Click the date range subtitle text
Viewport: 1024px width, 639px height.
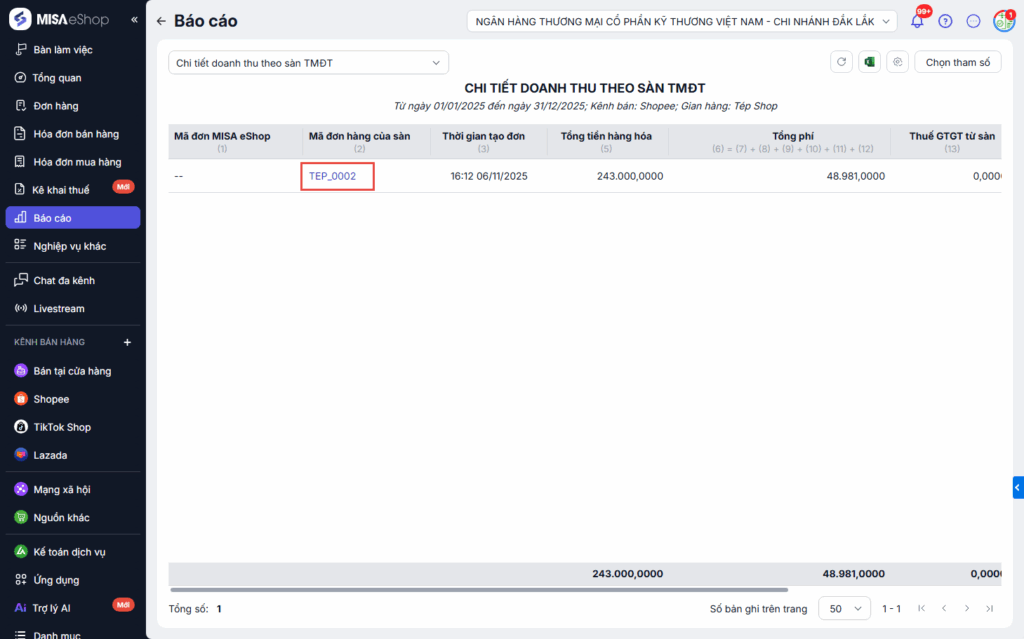pyautogui.click(x=584, y=106)
